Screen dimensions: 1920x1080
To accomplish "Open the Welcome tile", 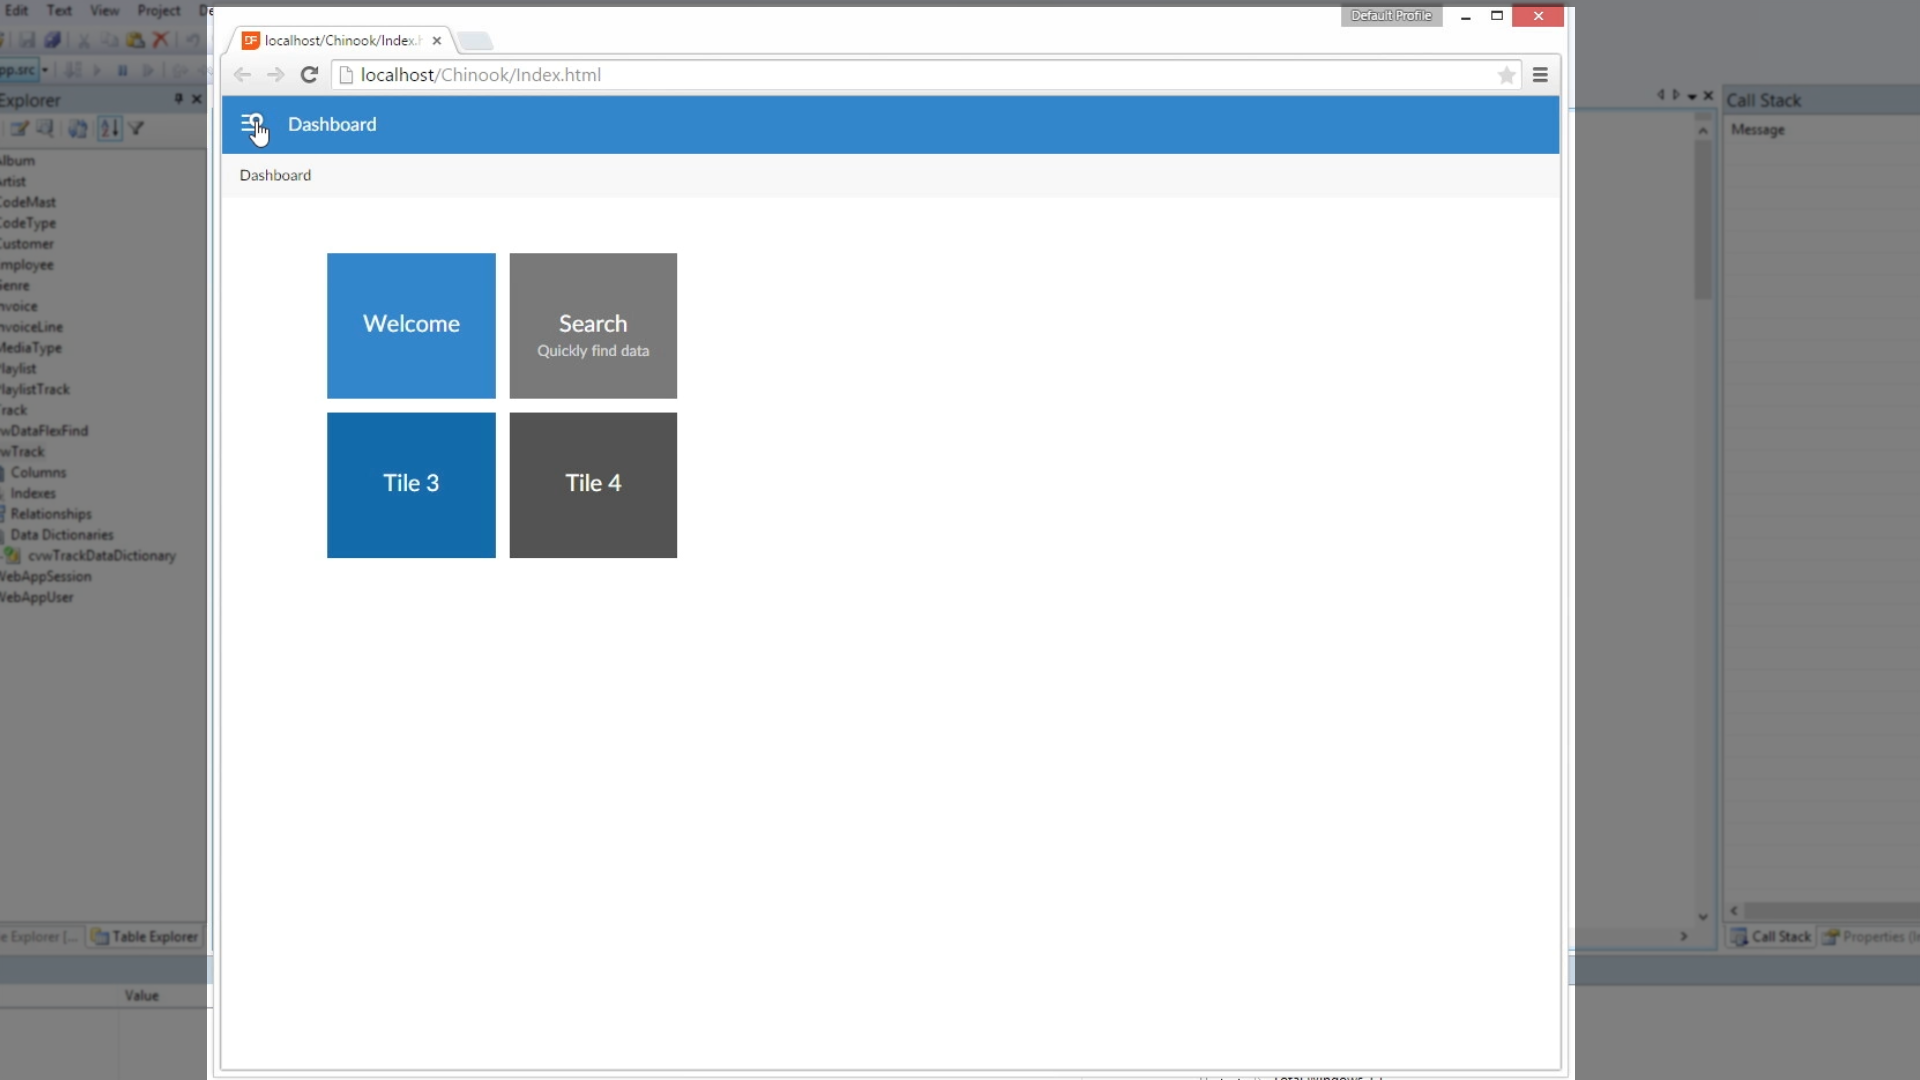I will [x=411, y=325].
